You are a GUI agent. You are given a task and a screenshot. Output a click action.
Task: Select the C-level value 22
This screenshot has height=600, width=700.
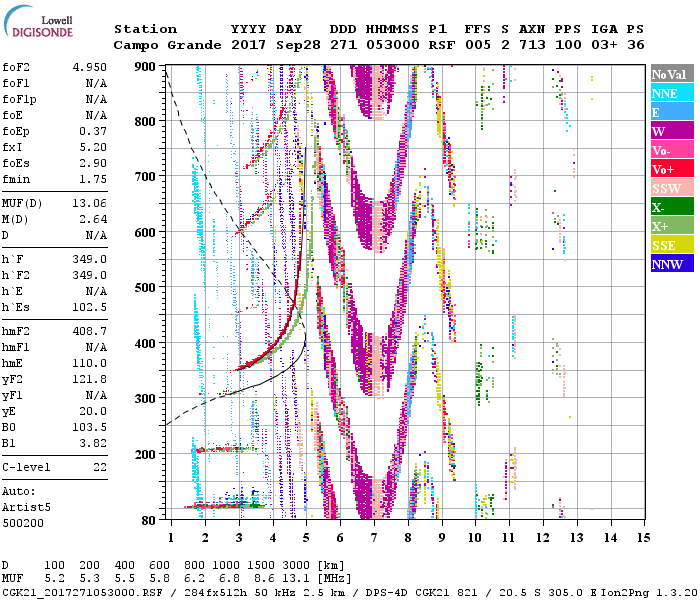click(100, 467)
